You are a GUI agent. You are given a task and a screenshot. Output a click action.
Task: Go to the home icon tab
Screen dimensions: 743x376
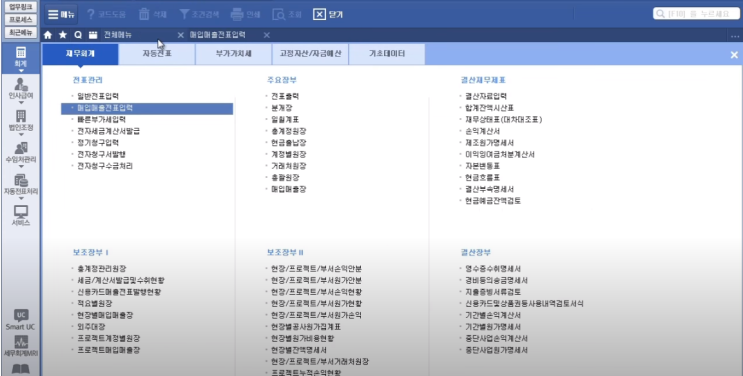click(47, 35)
